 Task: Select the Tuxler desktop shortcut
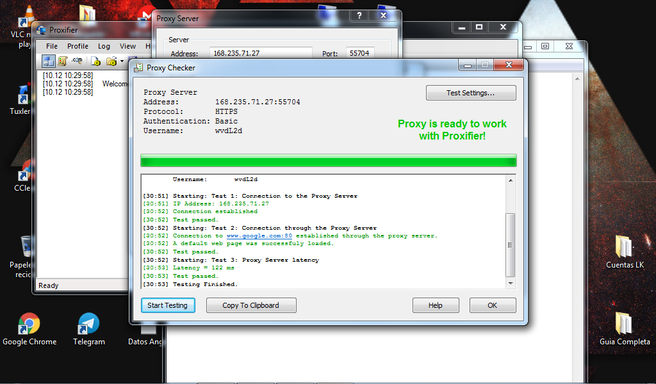22,100
